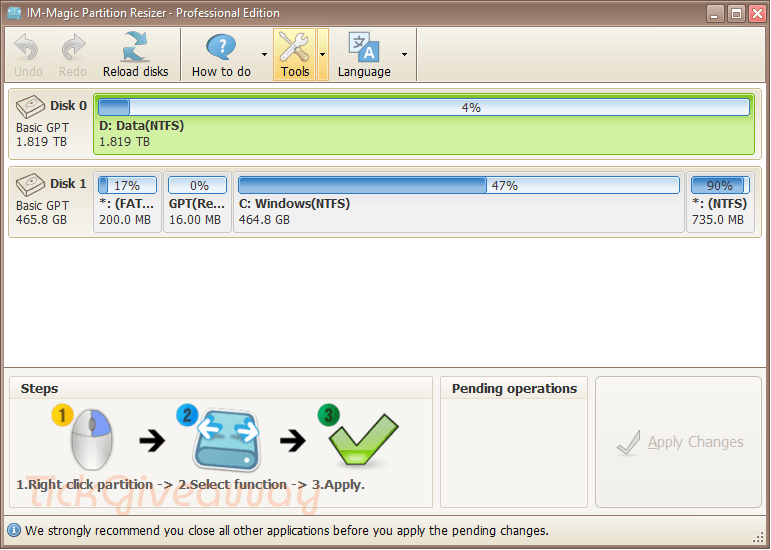The height and width of the screenshot is (550, 771).
Task: Select the C: Windows(NTFS) partition label
Action: (x=294, y=203)
